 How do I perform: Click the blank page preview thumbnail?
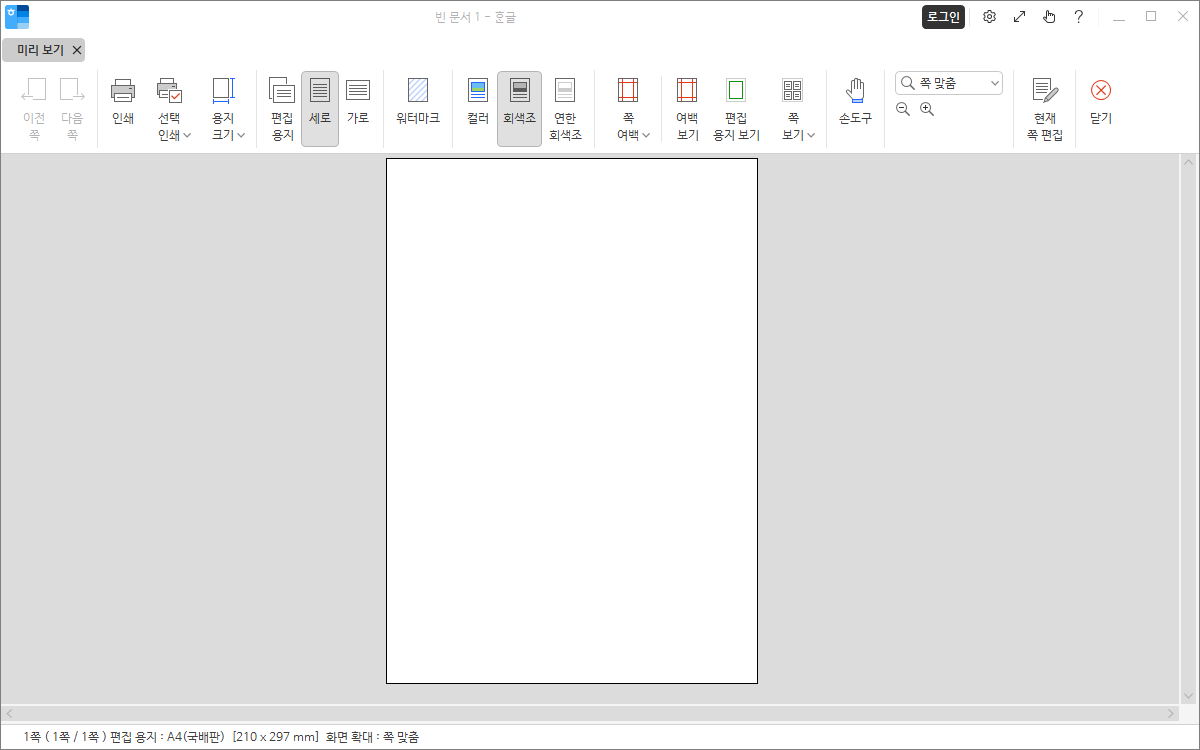[572, 421]
